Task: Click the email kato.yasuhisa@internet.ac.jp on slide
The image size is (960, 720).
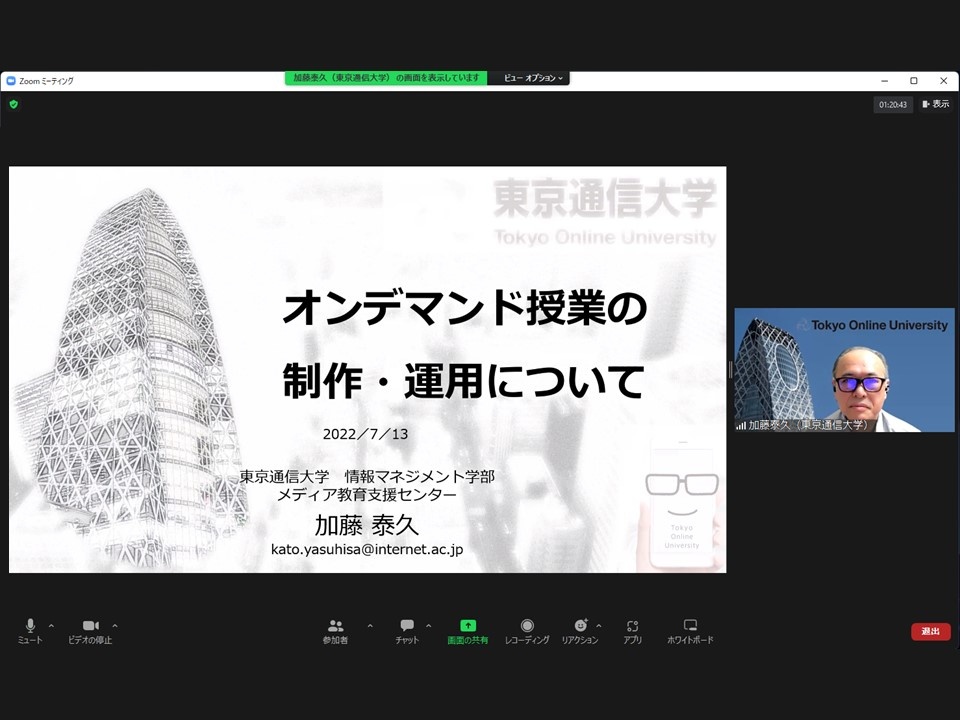Action: [367, 549]
